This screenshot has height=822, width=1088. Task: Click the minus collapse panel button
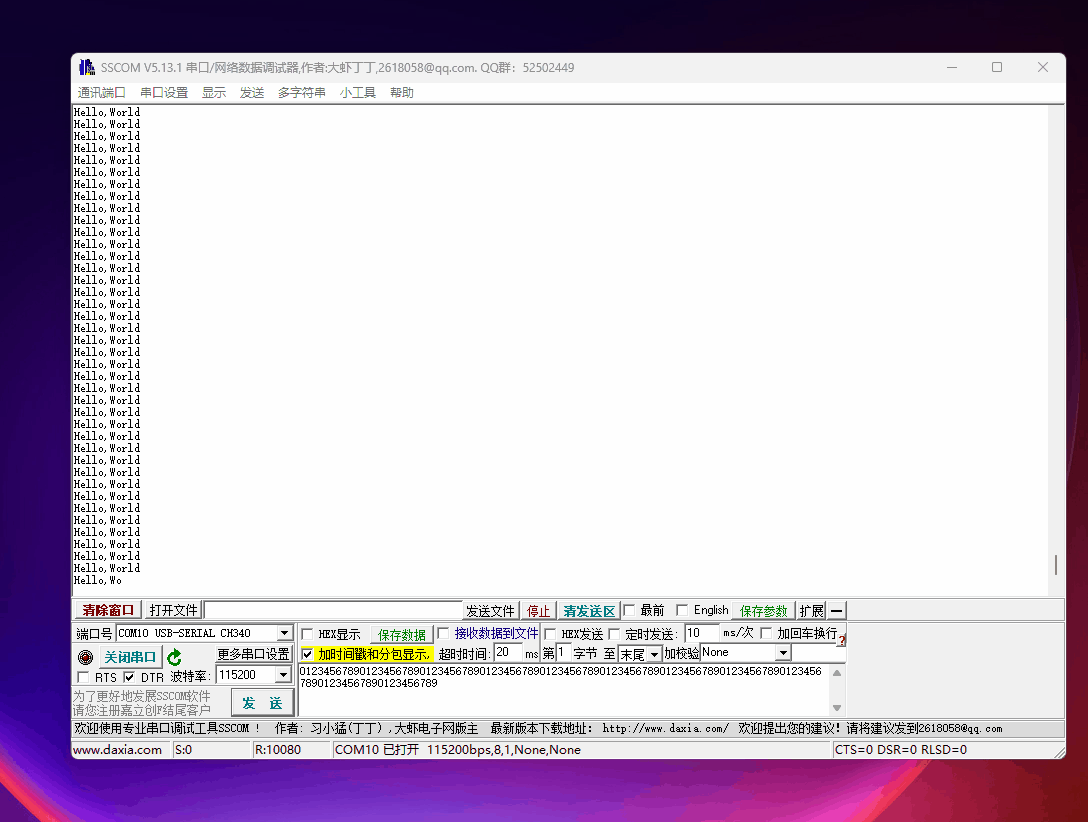click(837, 611)
